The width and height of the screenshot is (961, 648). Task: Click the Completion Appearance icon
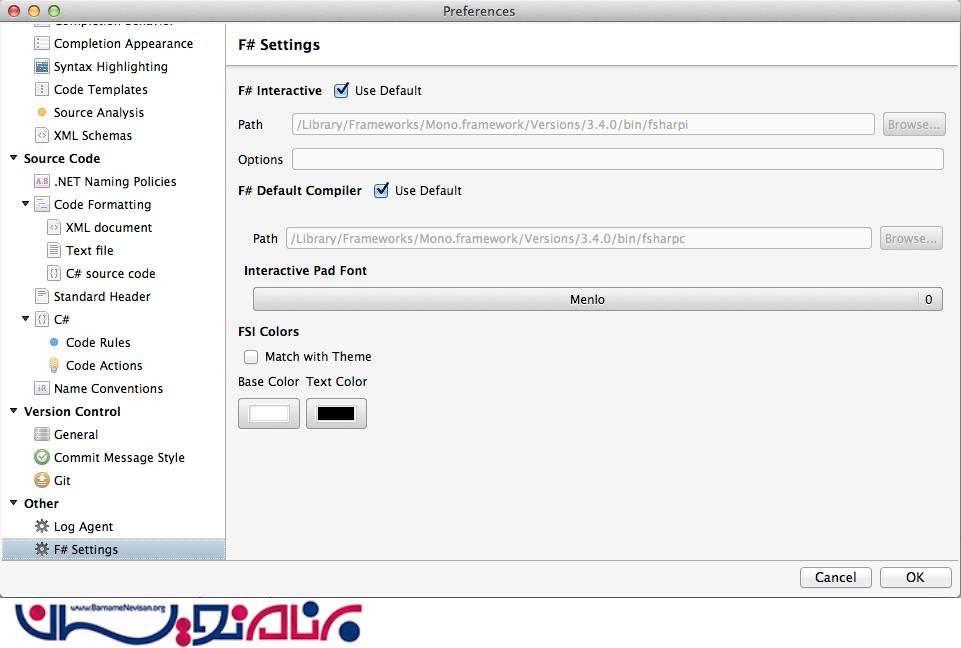(42, 44)
